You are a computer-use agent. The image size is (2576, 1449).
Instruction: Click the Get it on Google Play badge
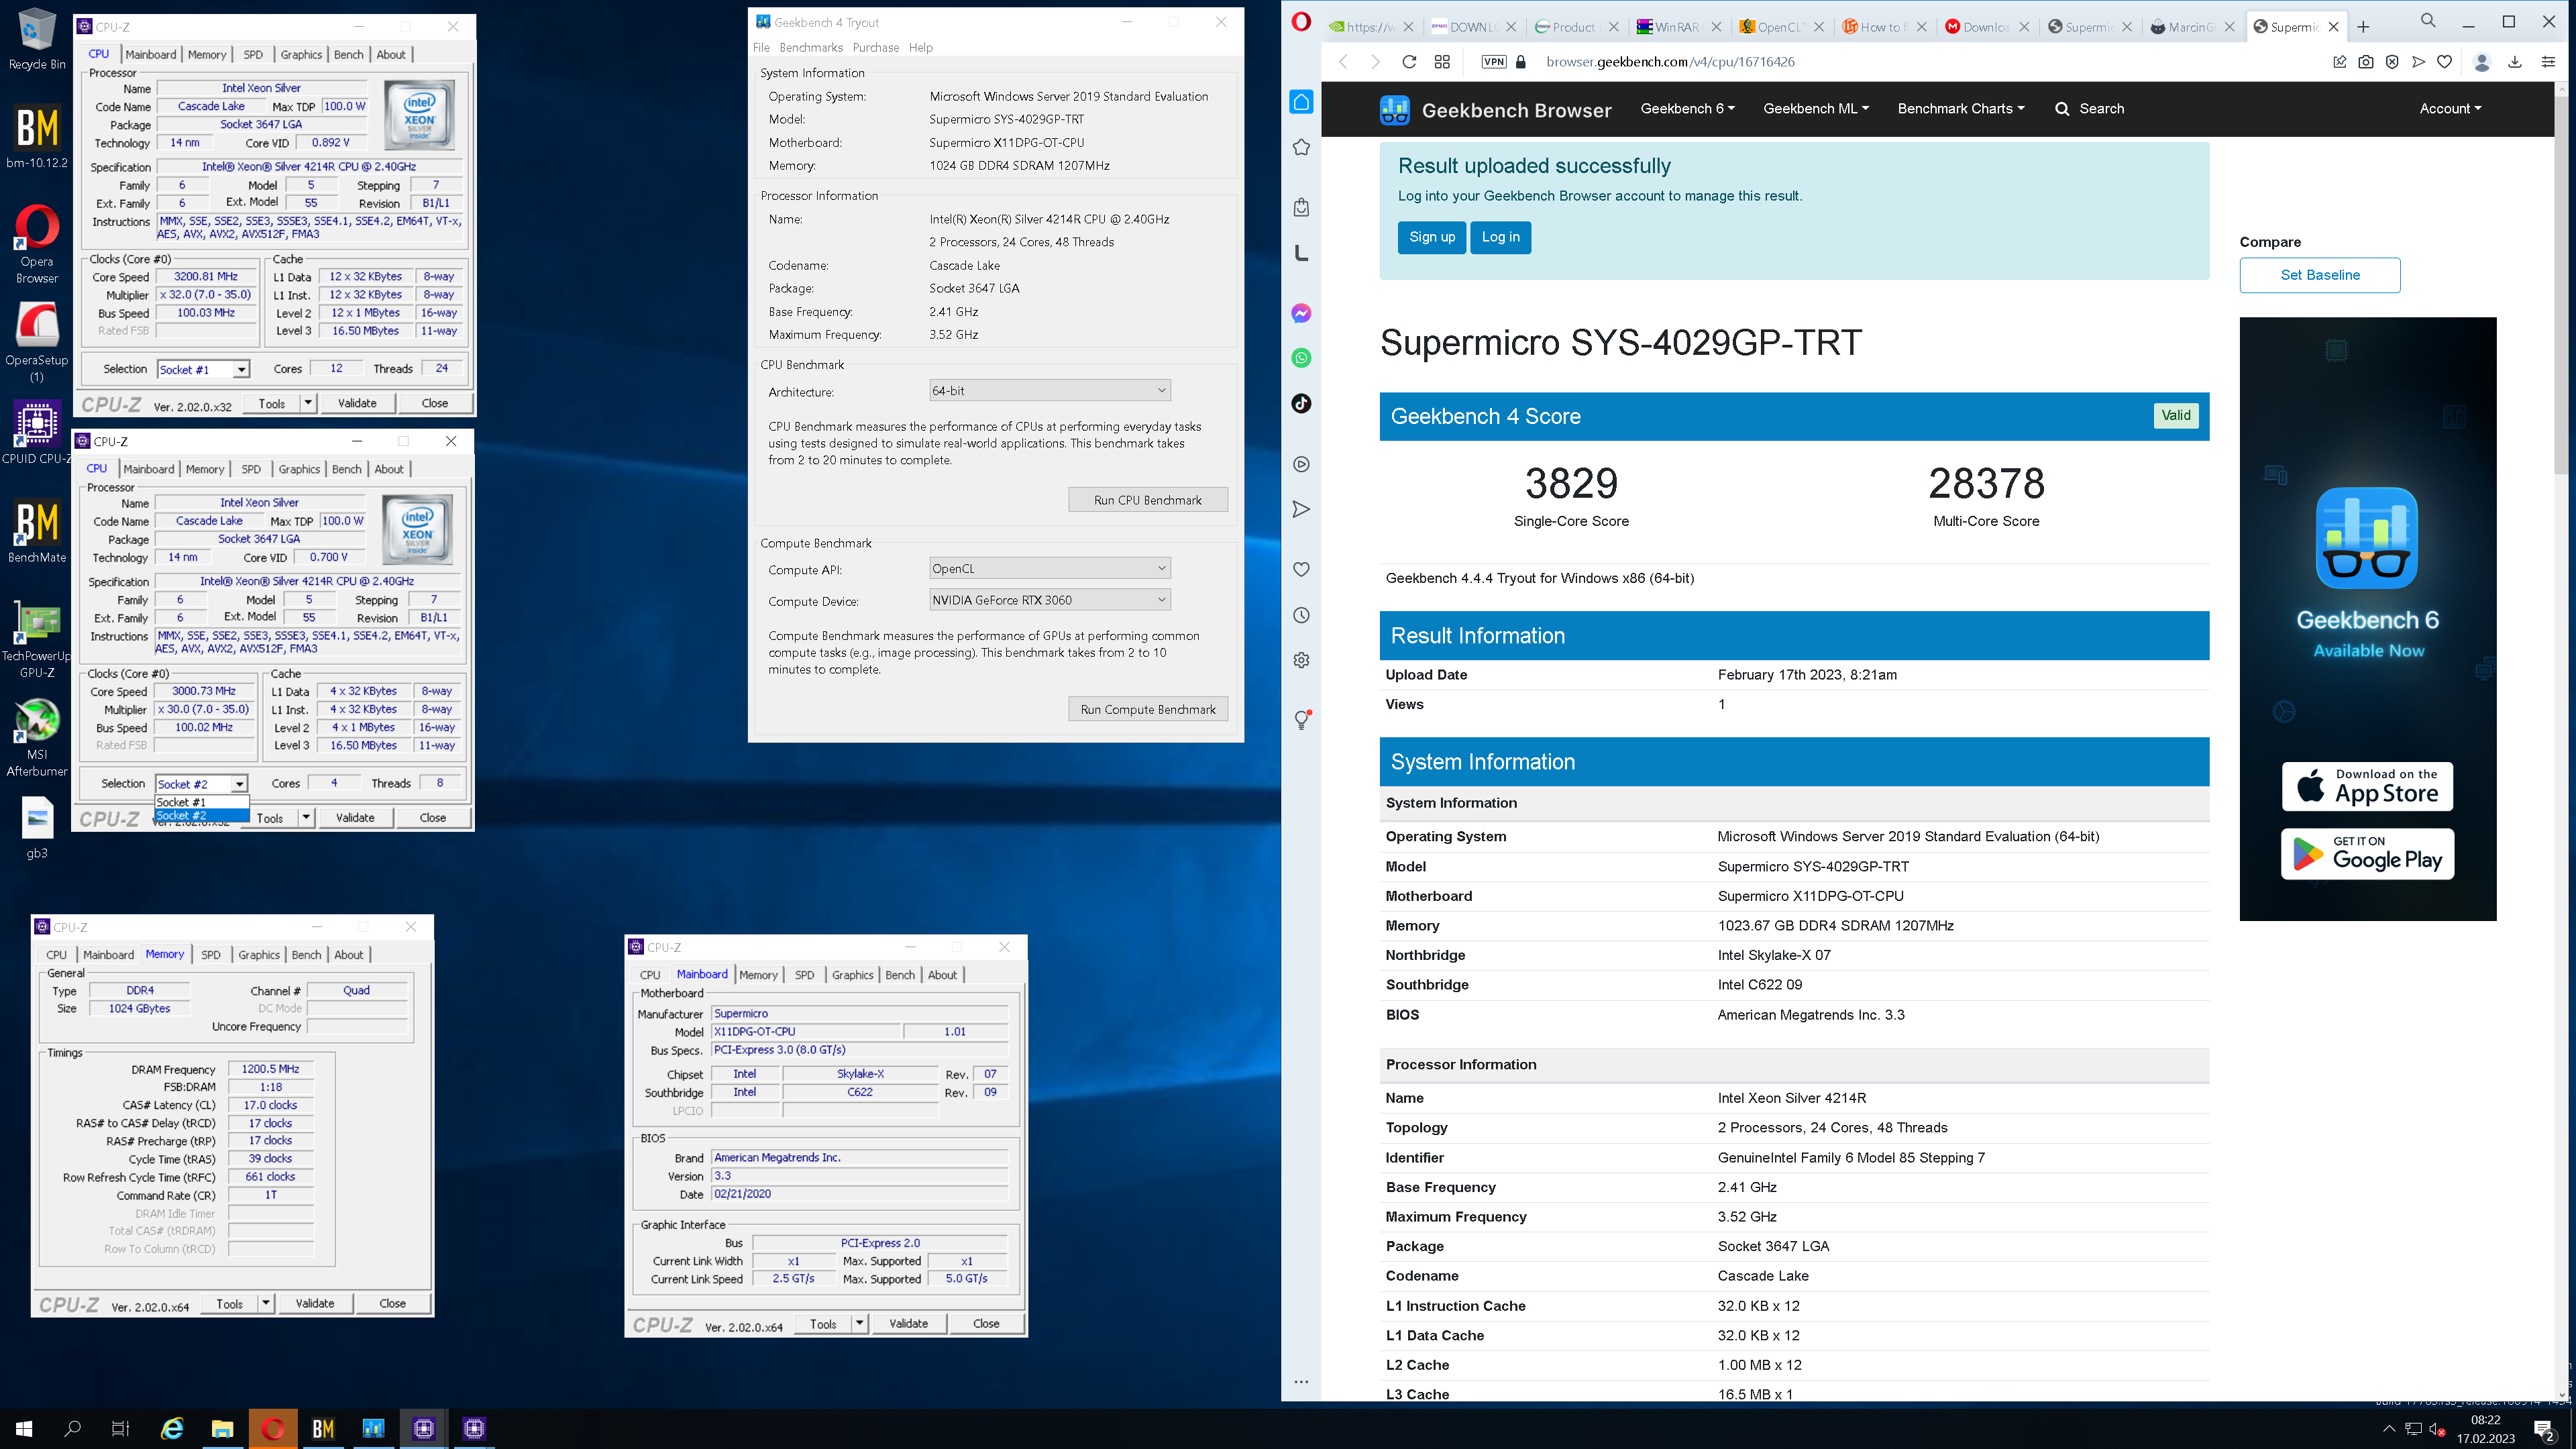(2367, 854)
